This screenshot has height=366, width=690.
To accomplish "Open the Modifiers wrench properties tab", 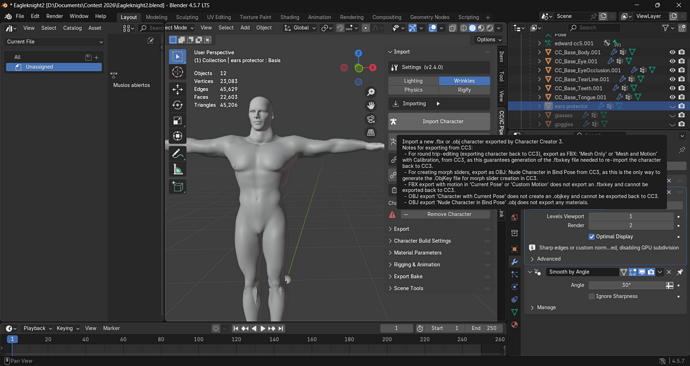I will [514, 262].
